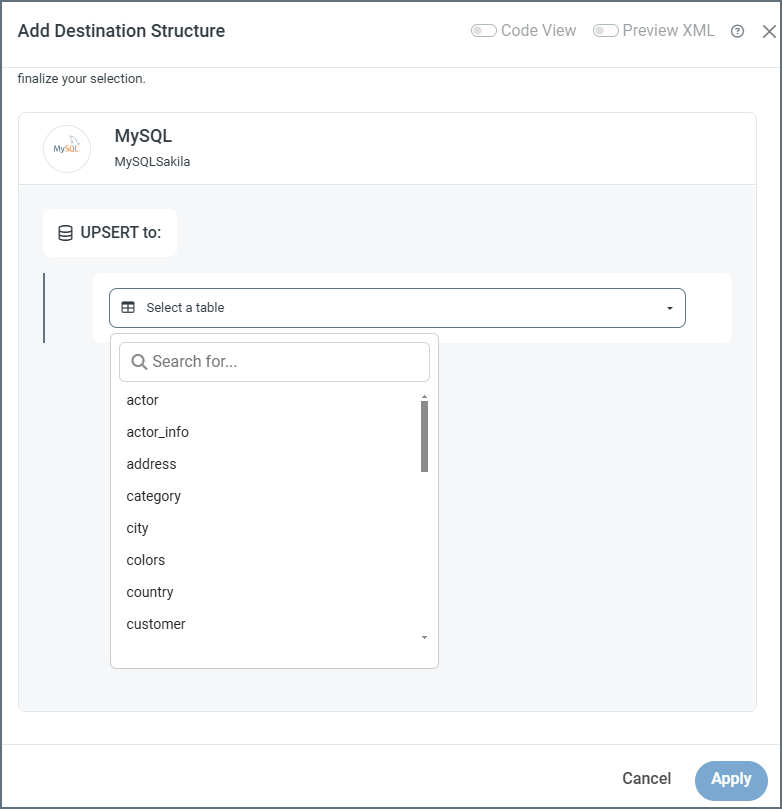The width and height of the screenshot is (782, 809).
Task: Pick the address table option
Action: click(x=152, y=464)
